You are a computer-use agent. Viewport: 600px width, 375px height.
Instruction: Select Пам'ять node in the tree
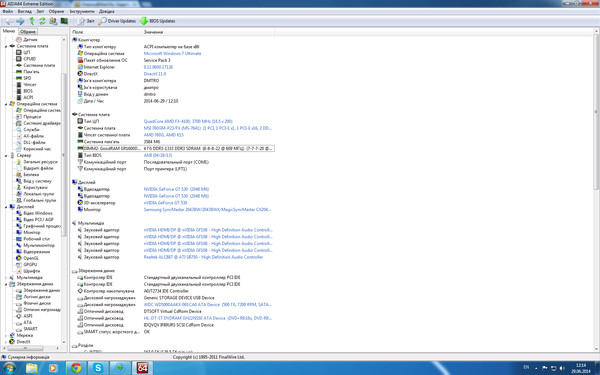click(x=31, y=72)
